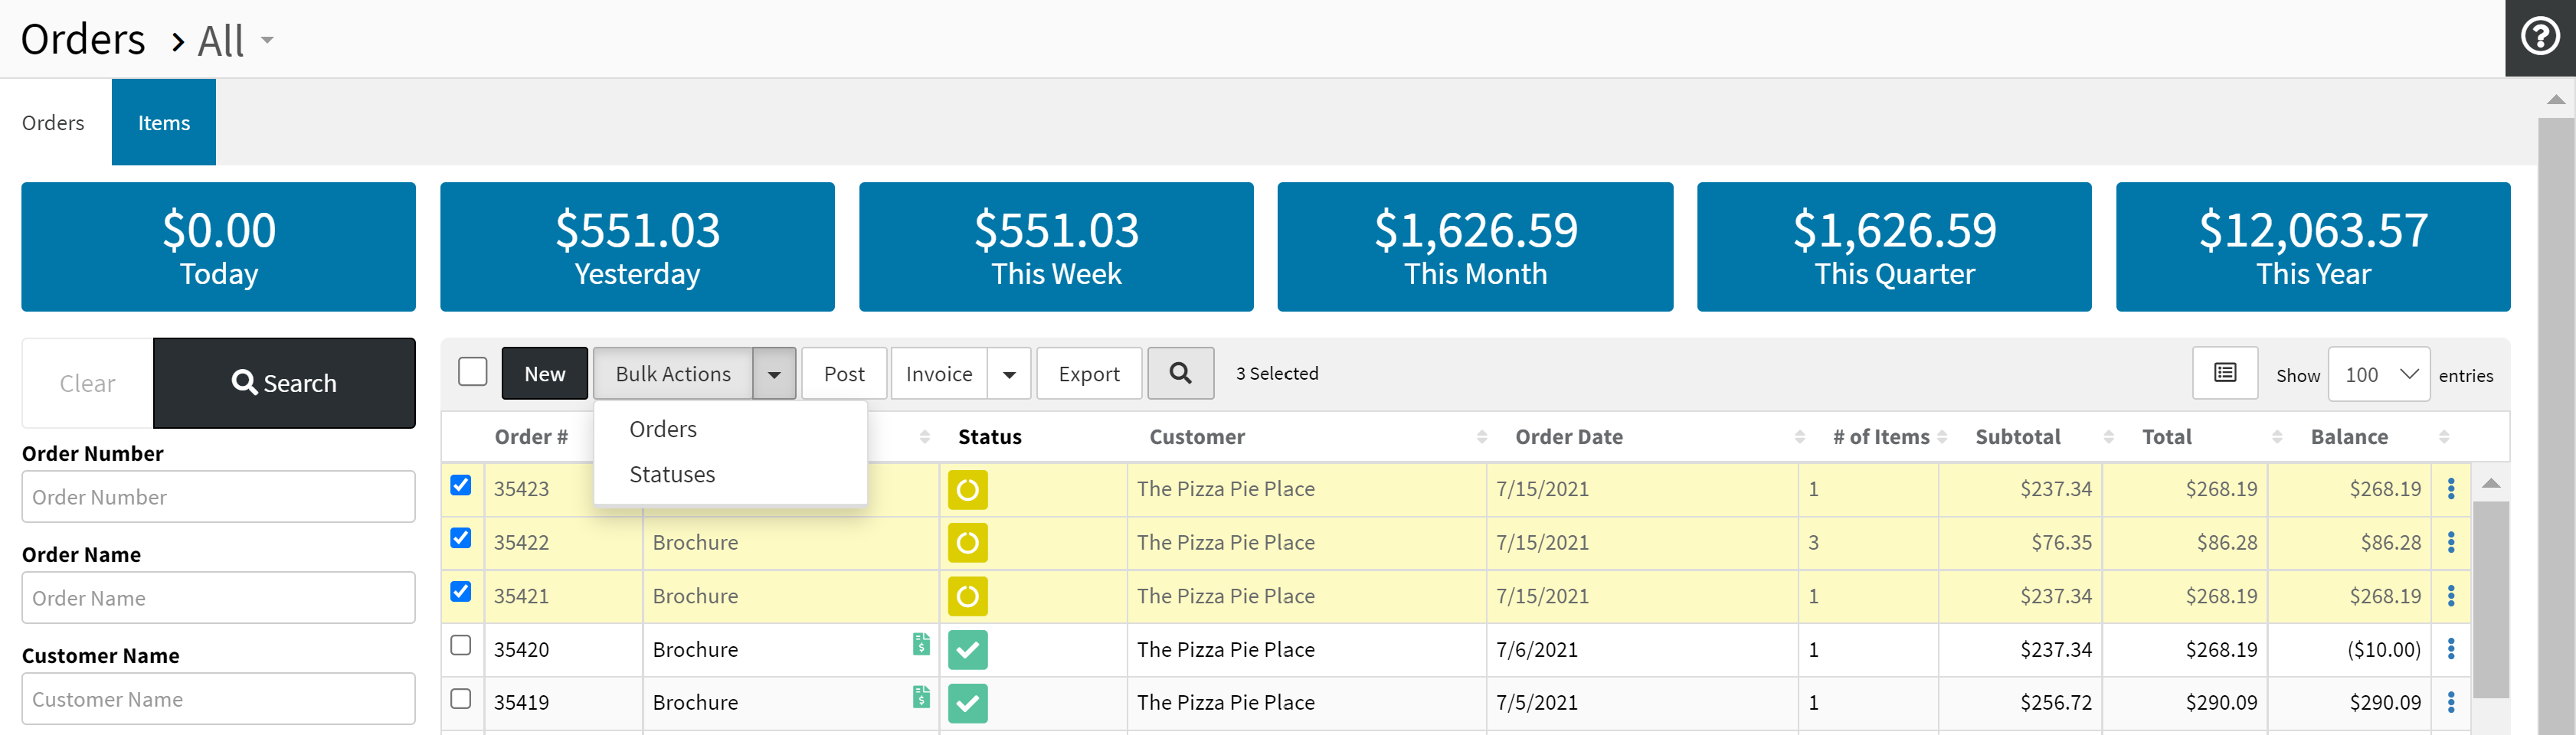
Task: Click the Clear filters button
Action: tap(87, 383)
